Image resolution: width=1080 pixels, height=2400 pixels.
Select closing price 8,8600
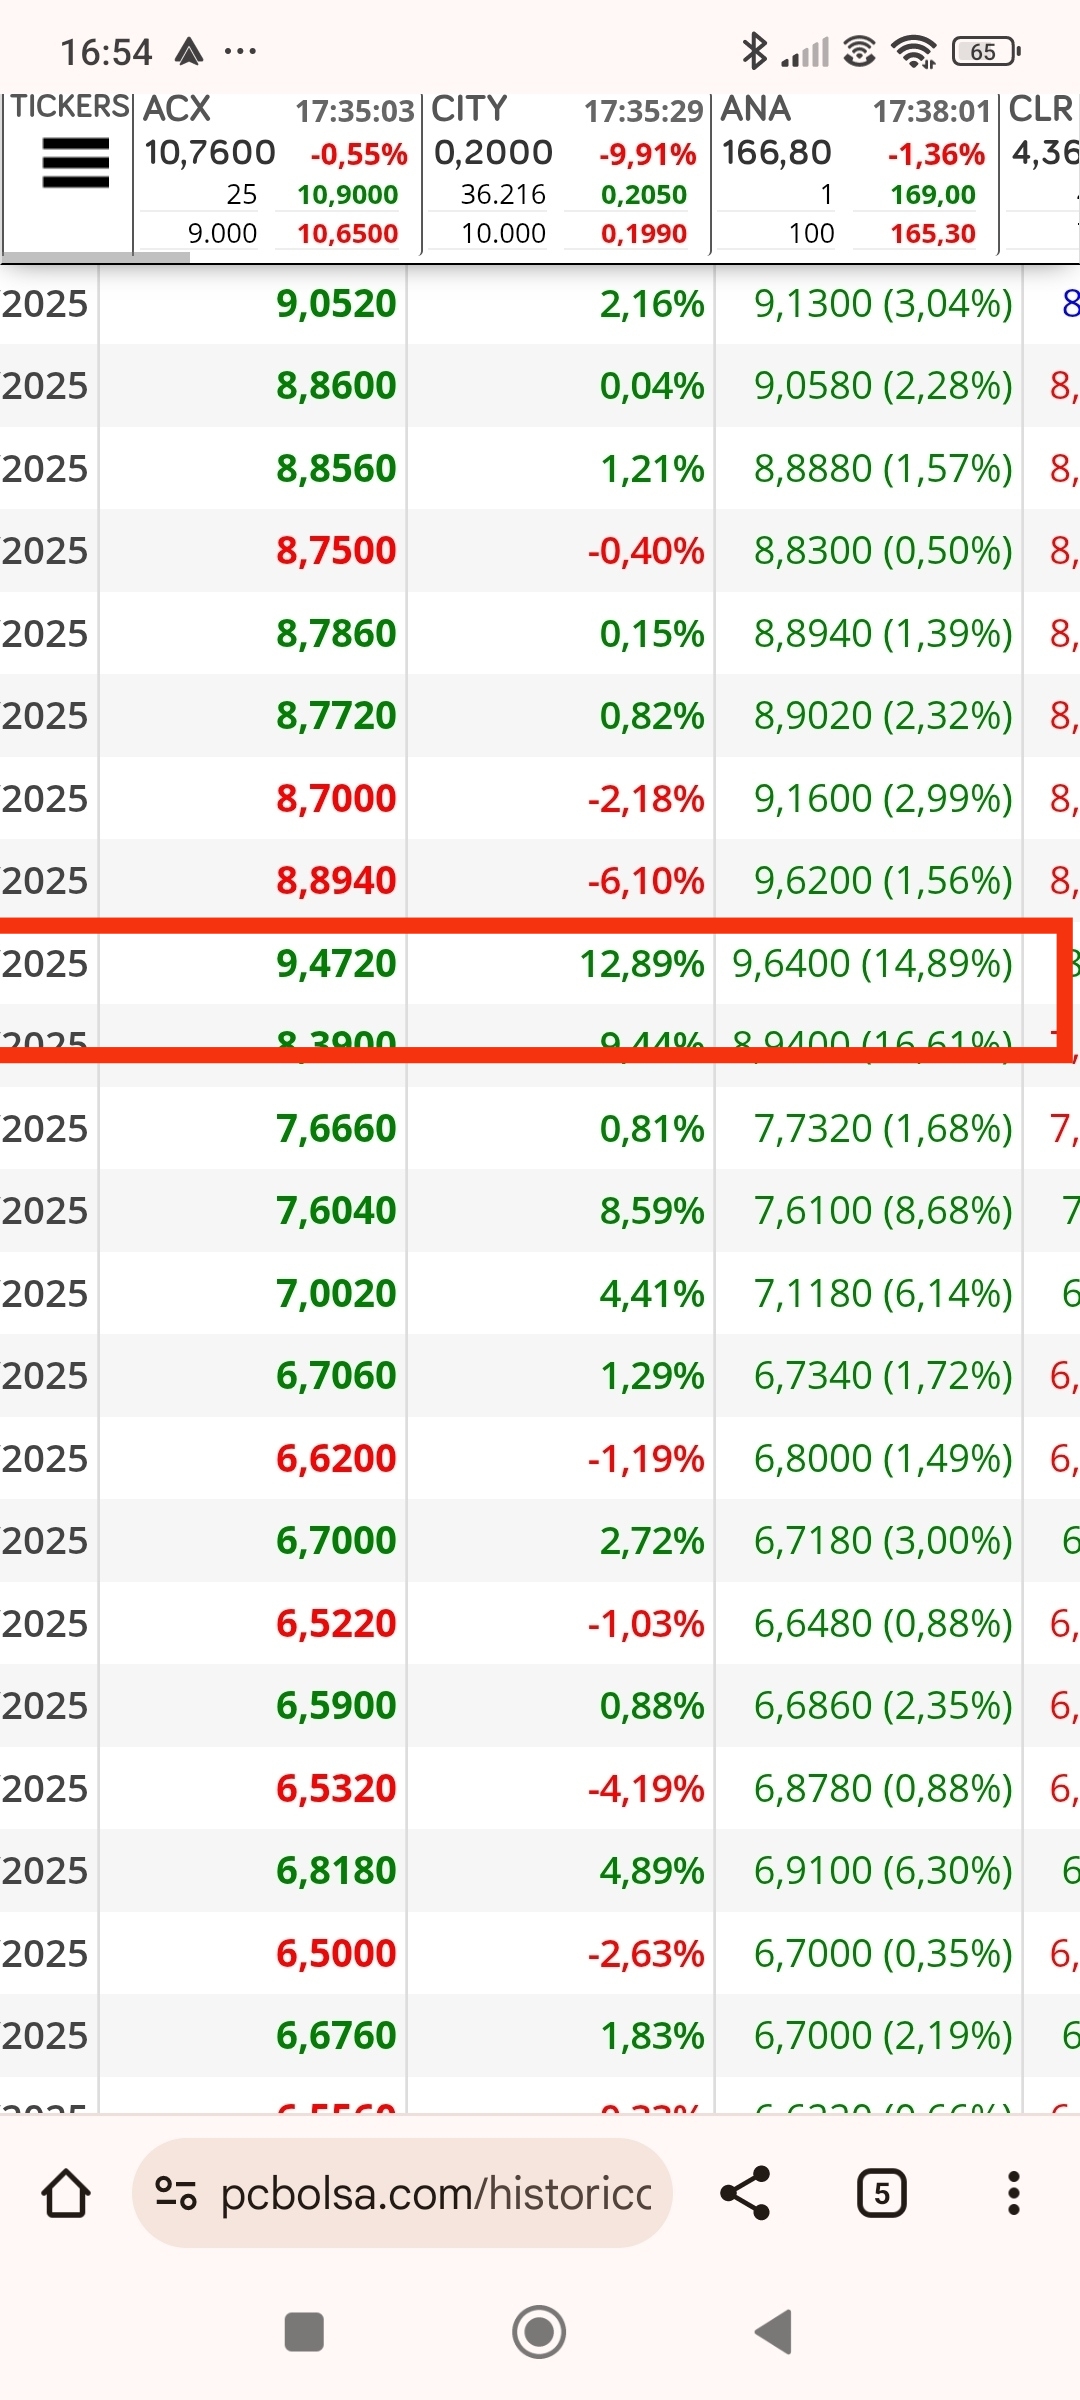coord(336,385)
